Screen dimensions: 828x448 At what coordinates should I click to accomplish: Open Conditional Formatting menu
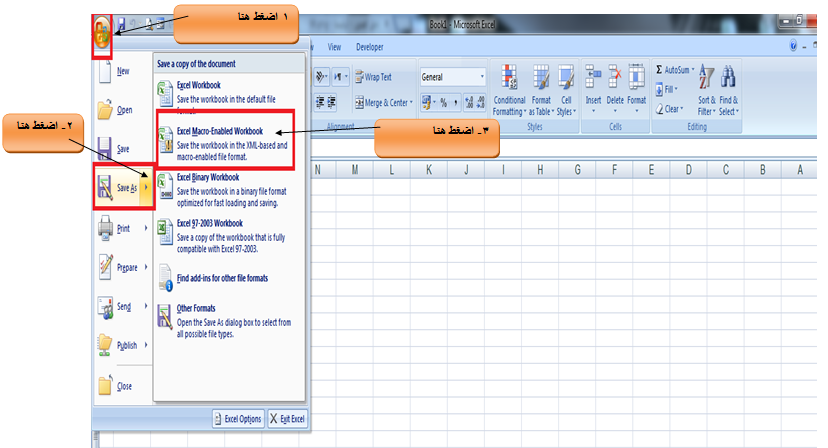coord(509,90)
